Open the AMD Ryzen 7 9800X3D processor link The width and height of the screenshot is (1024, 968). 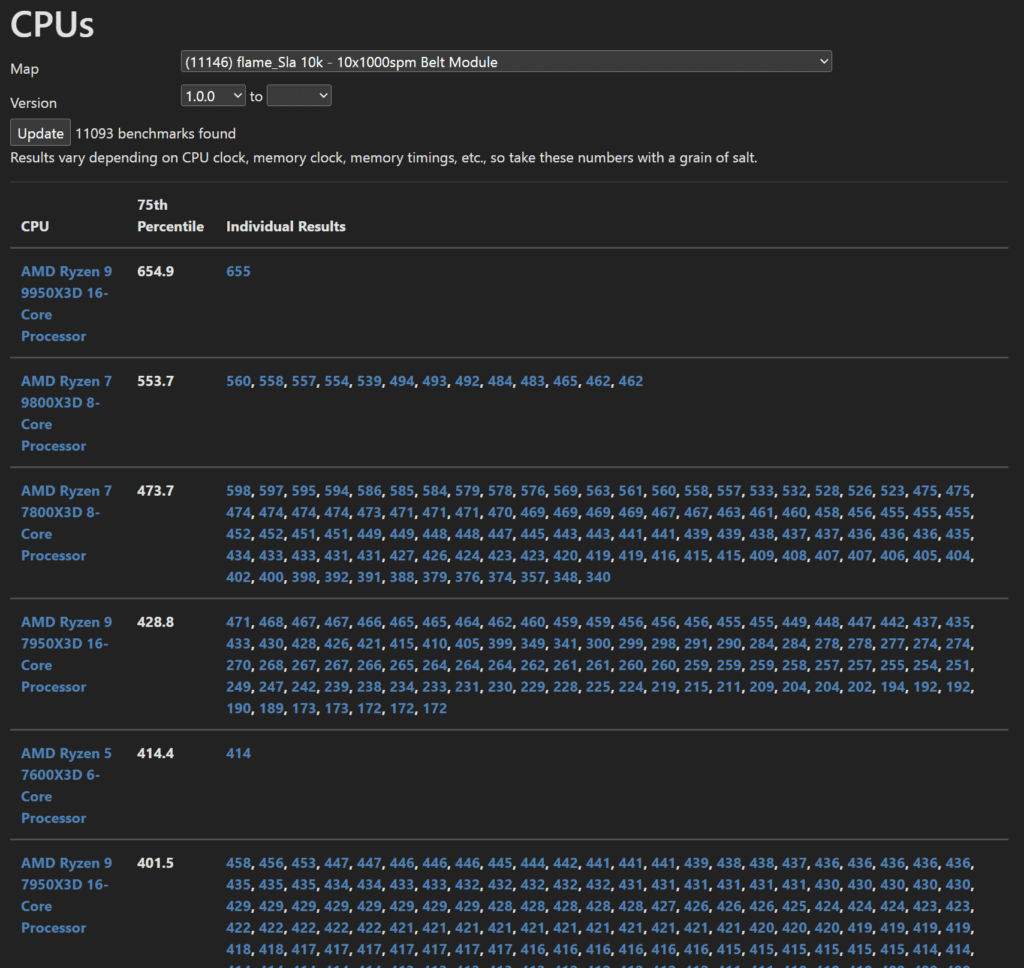[66, 413]
